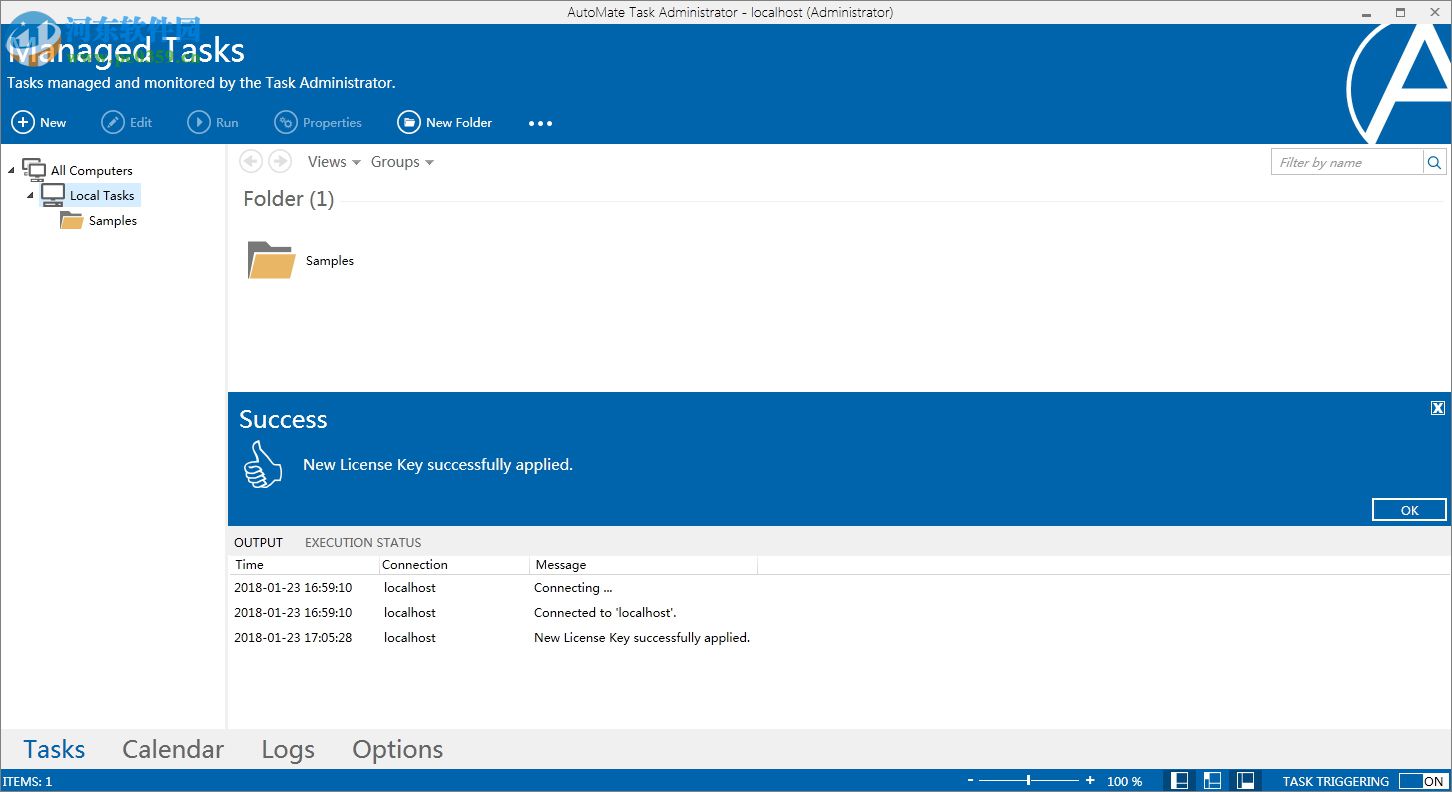Switch to the OUTPUT tab
Image resolution: width=1452 pixels, height=792 pixels.
pyautogui.click(x=259, y=542)
